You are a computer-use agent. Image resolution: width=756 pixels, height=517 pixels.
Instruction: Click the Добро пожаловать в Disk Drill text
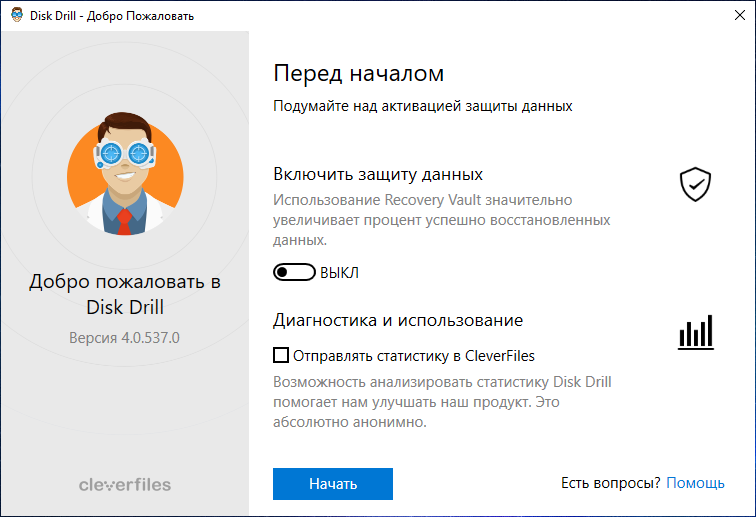pyautogui.click(x=125, y=294)
